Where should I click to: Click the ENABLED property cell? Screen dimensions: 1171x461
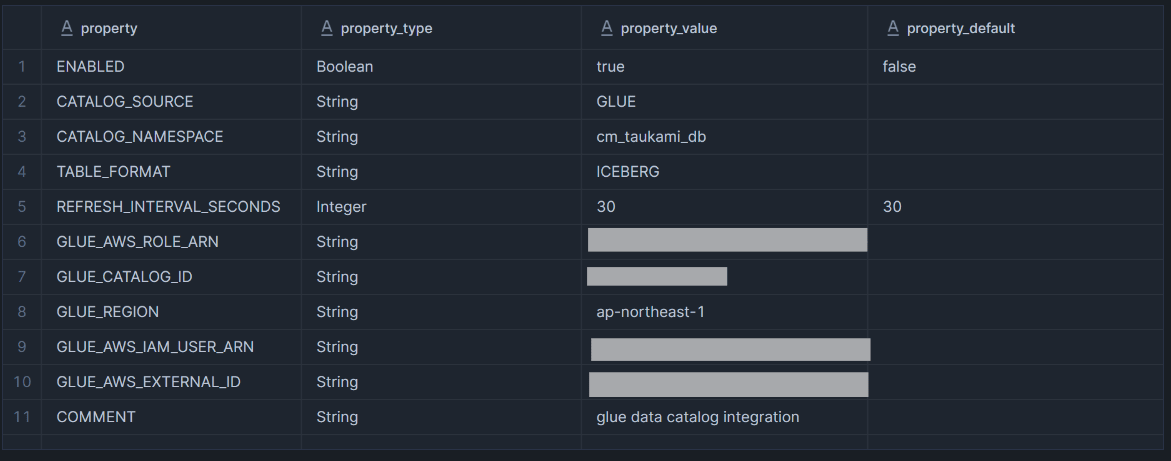(x=171, y=66)
